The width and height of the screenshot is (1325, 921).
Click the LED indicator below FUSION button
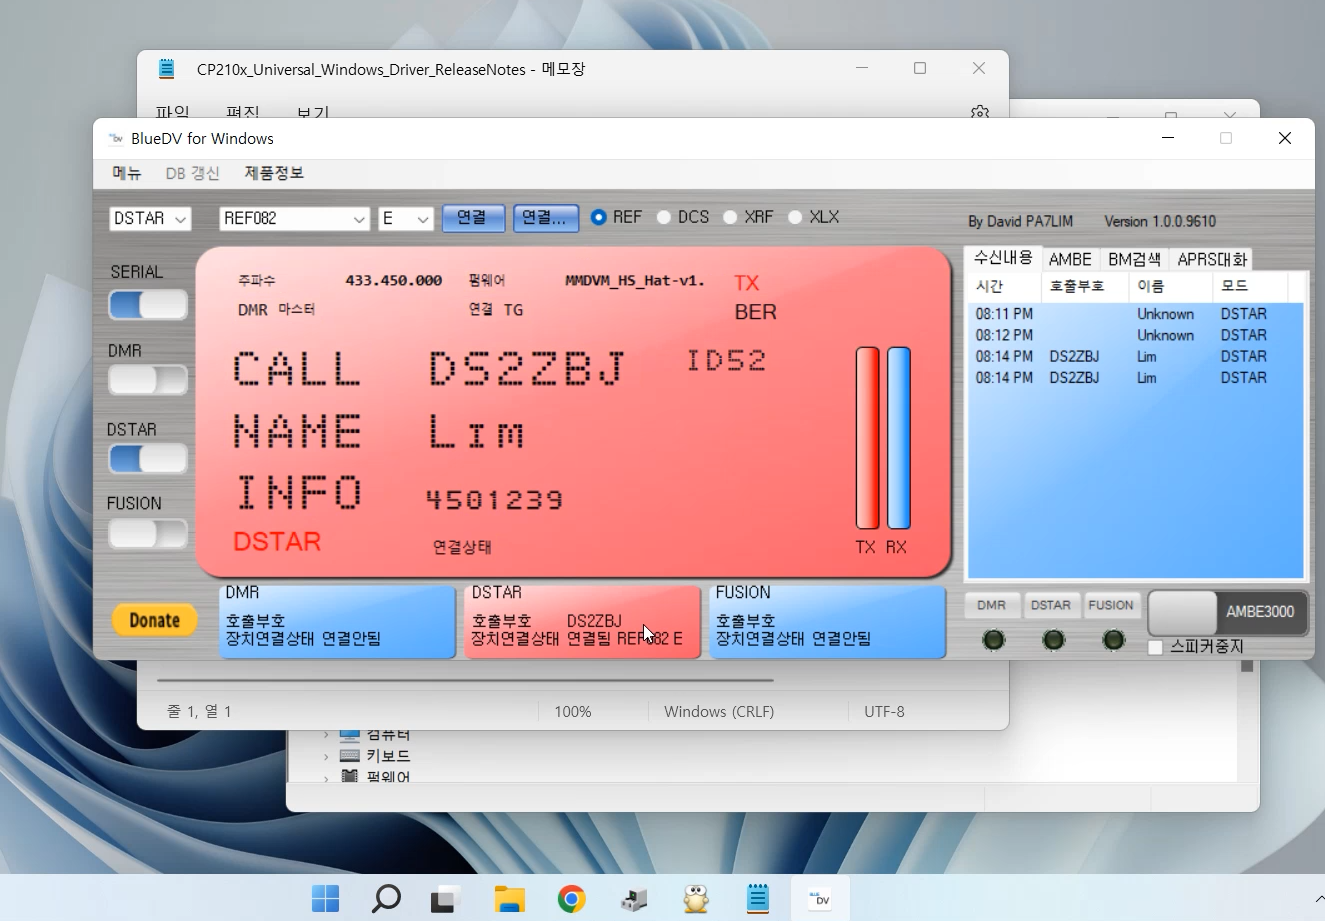[x=1113, y=640]
